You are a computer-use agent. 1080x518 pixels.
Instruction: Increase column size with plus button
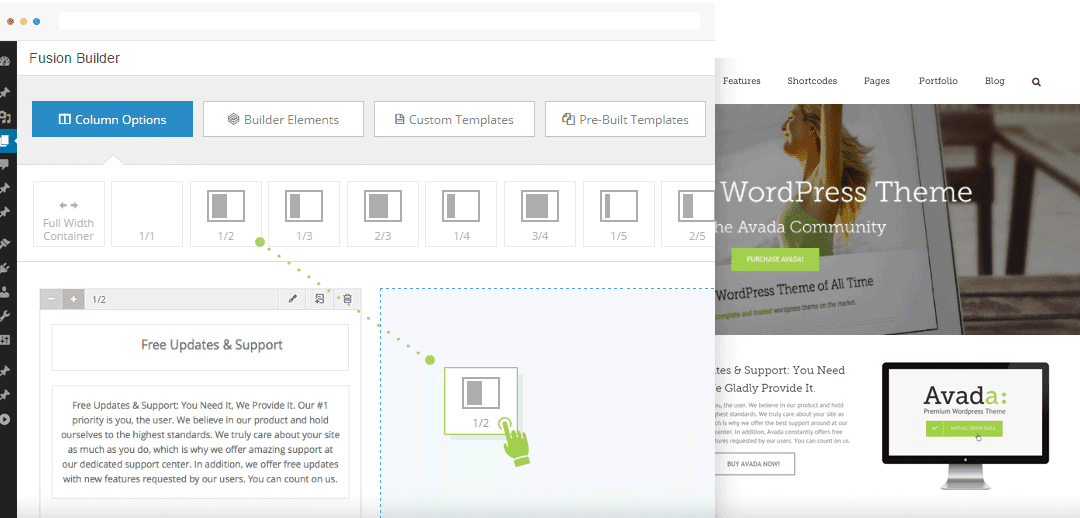coord(73,299)
